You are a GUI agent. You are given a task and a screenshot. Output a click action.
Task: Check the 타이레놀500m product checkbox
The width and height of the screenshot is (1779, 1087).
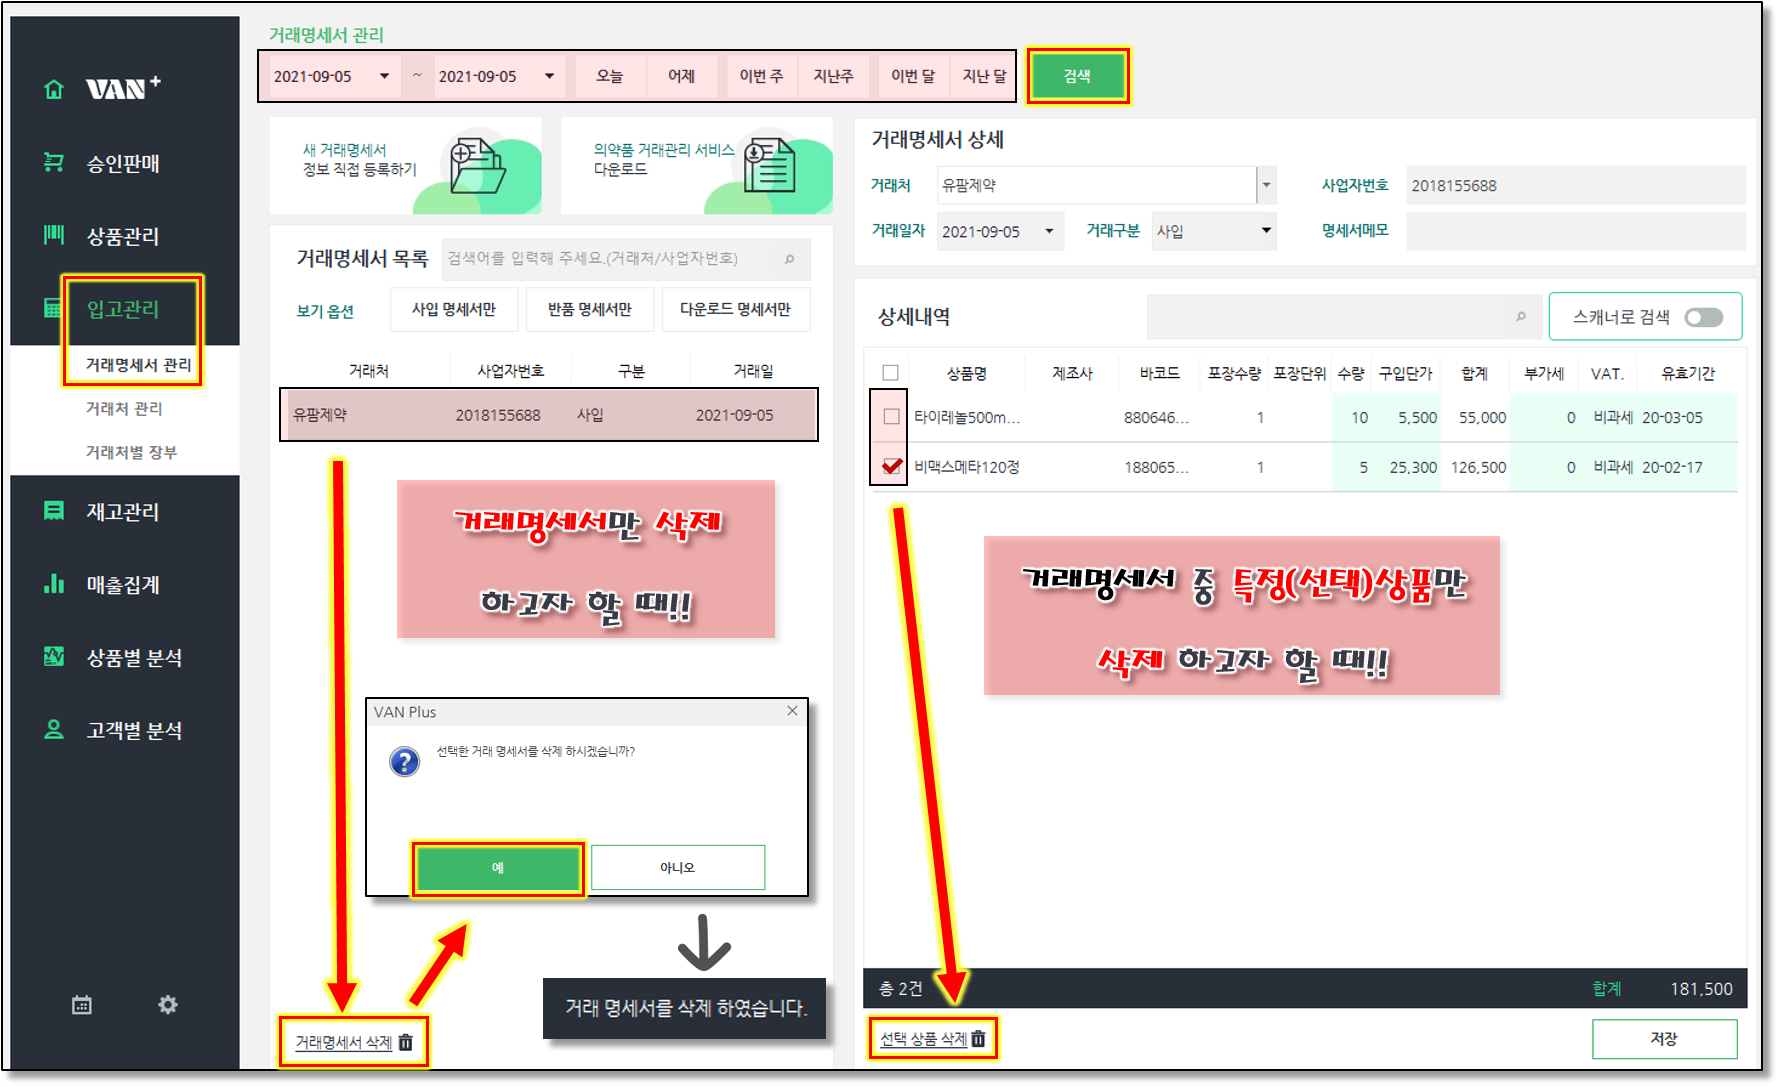point(891,417)
